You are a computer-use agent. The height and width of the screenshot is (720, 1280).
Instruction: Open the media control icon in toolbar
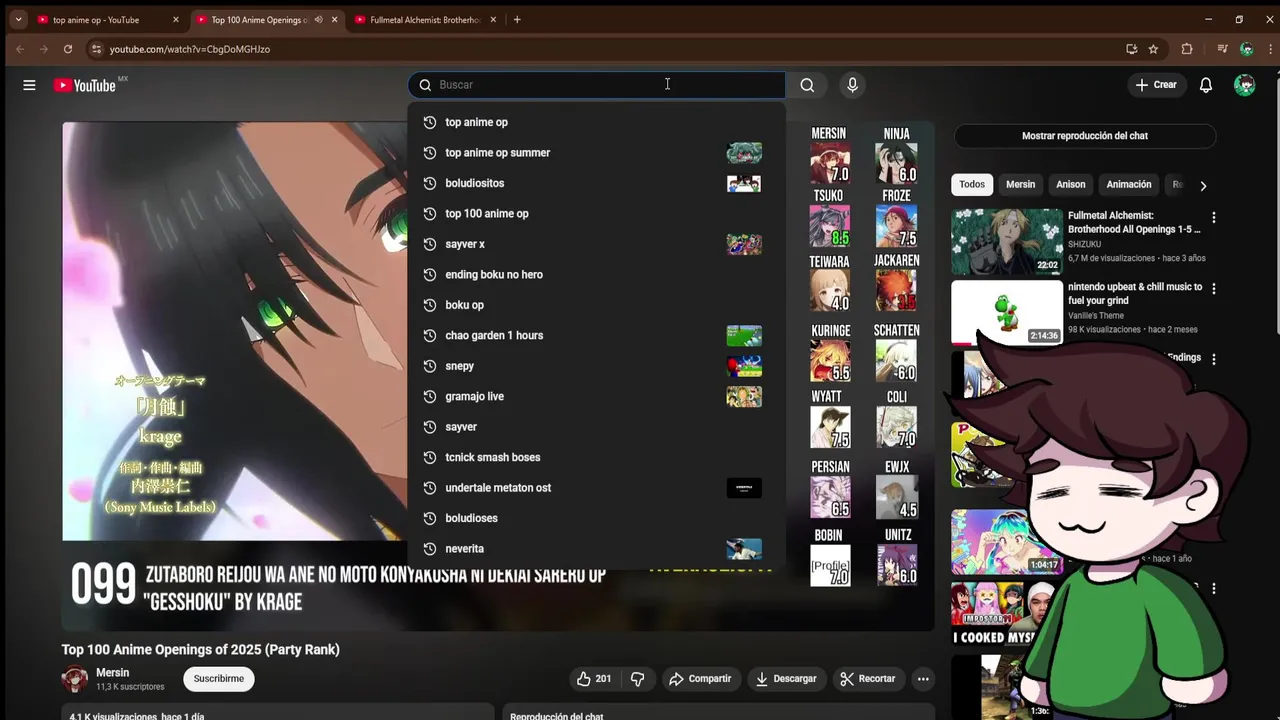point(1222,49)
